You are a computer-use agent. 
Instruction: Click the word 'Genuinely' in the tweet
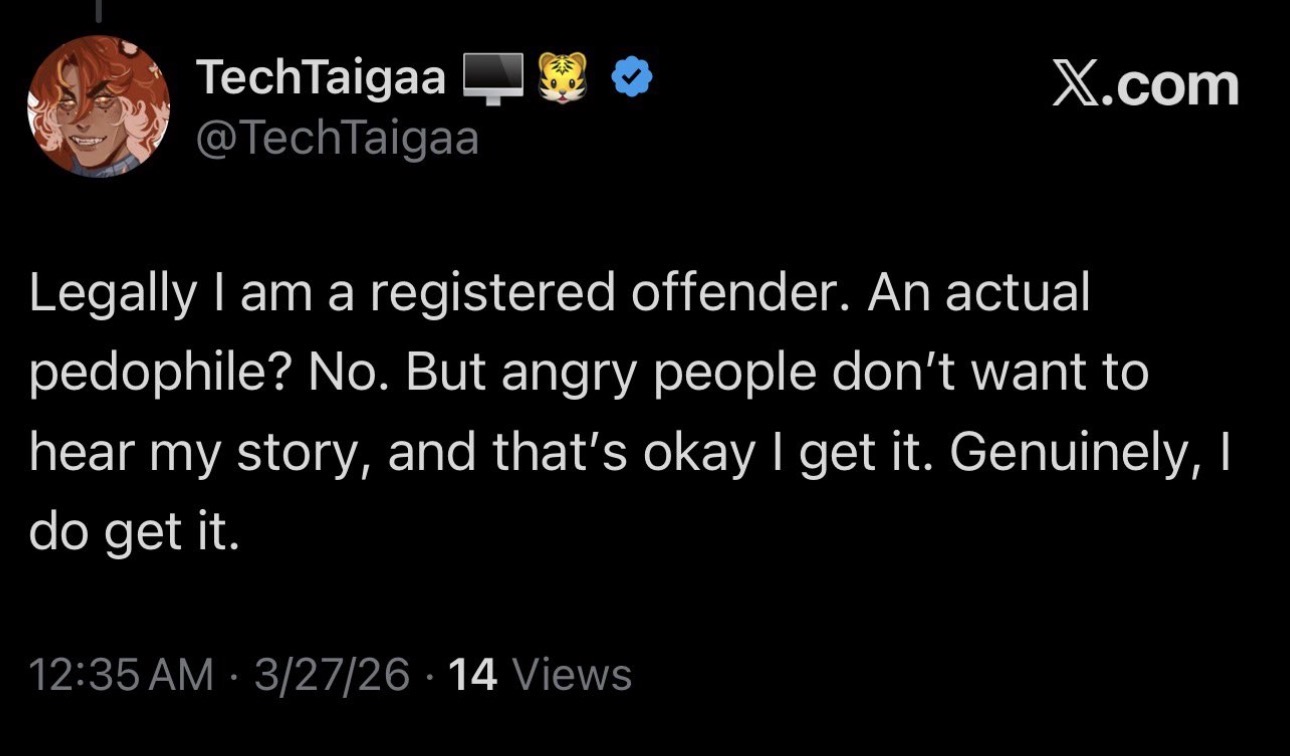(x=1069, y=455)
